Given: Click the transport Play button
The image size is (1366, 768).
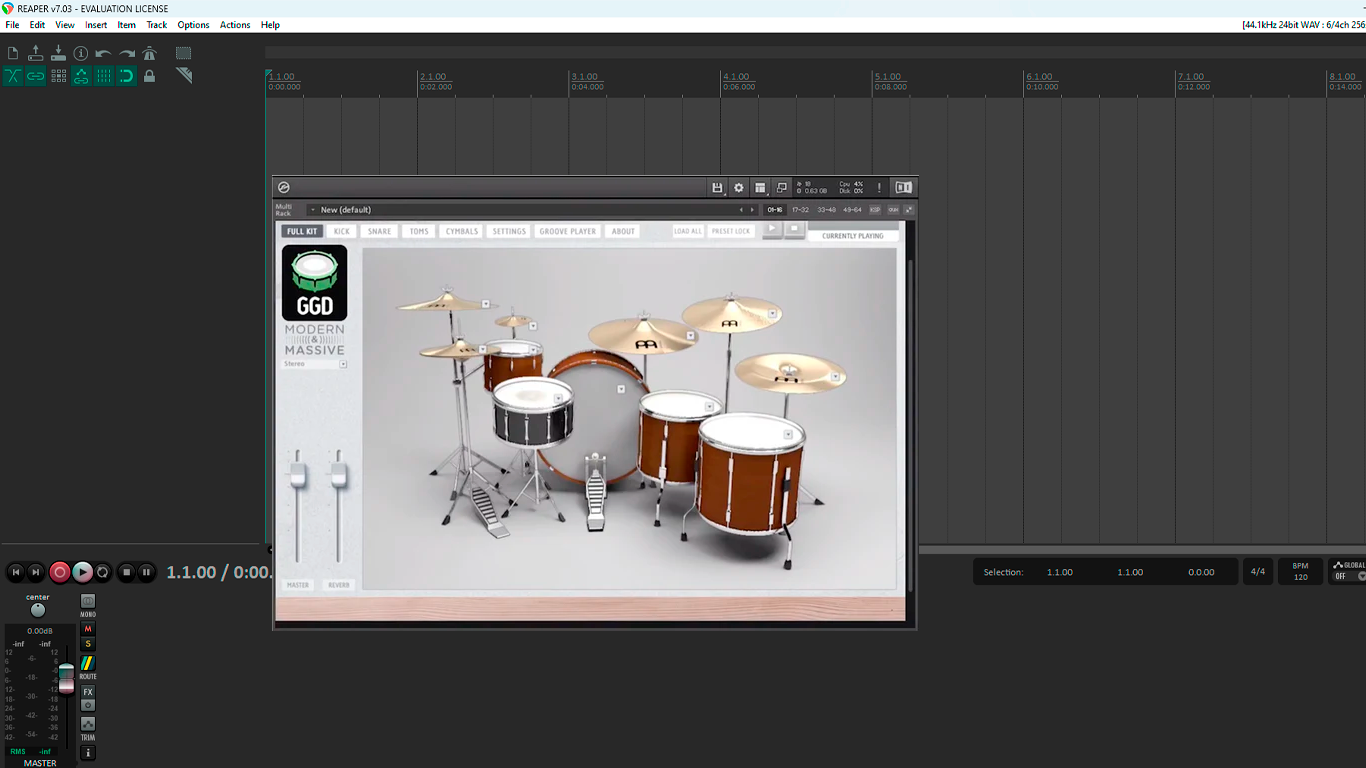Looking at the screenshot, I should tap(82, 572).
